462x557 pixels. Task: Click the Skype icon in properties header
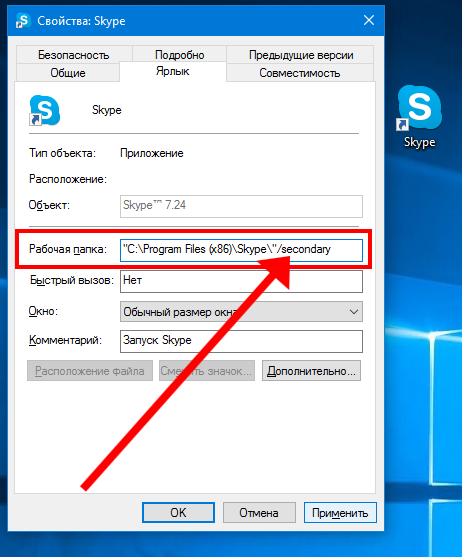point(44,110)
